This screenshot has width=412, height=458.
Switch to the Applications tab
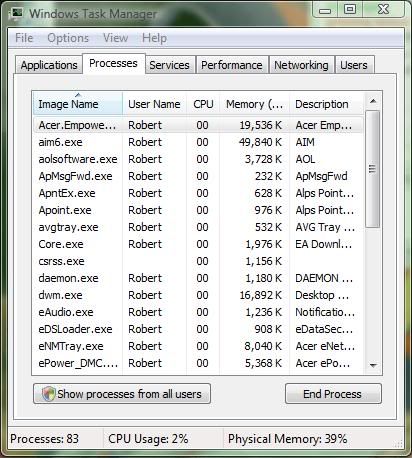click(x=49, y=65)
